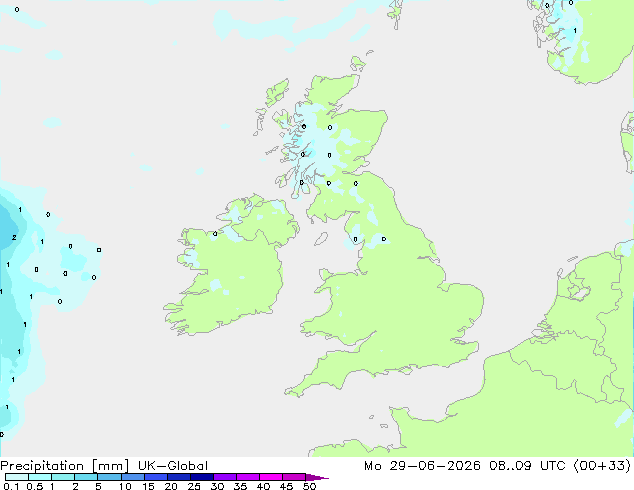Click the '1' value label over Norway

point(575,31)
